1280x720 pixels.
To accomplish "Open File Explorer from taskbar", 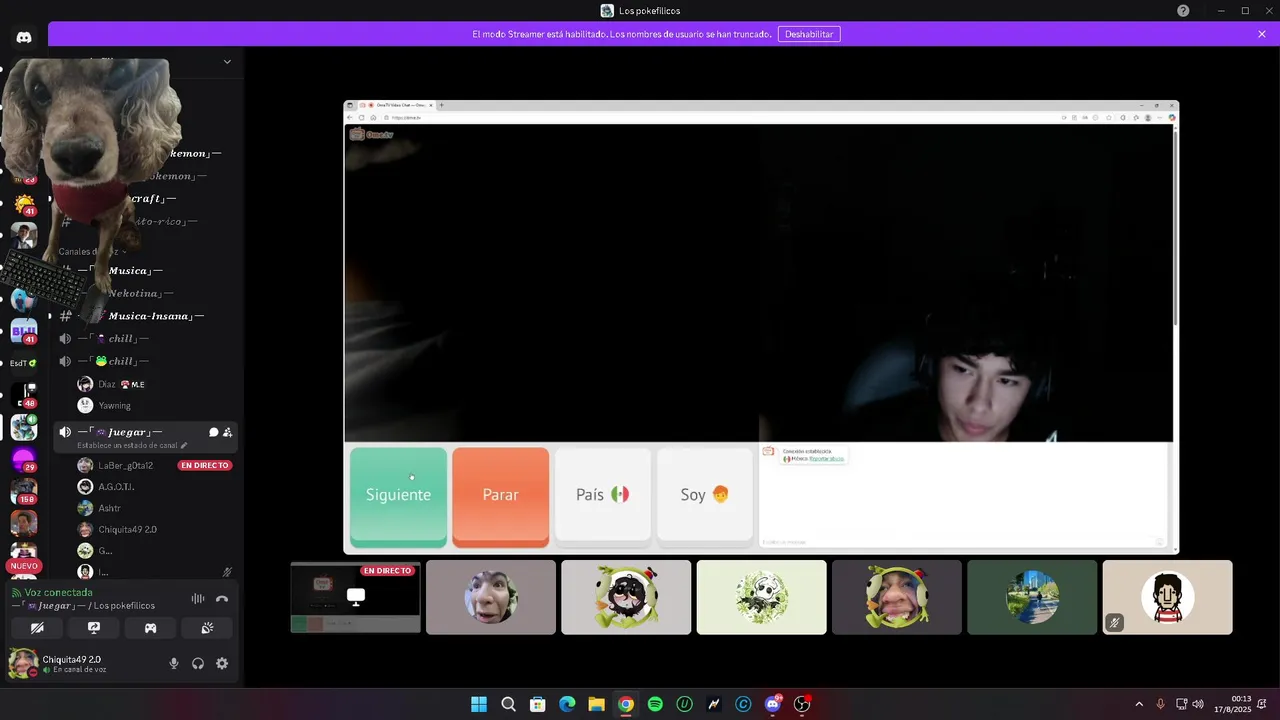I will [x=596, y=704].
